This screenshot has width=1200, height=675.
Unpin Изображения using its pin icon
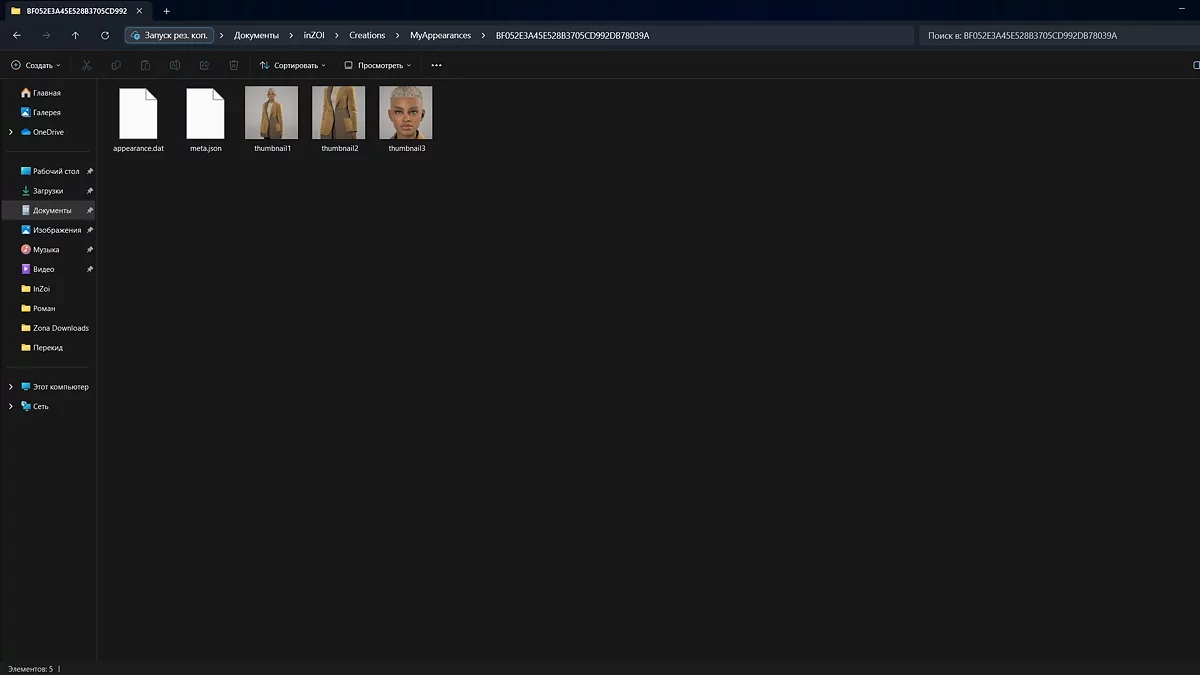coord(90,230)
